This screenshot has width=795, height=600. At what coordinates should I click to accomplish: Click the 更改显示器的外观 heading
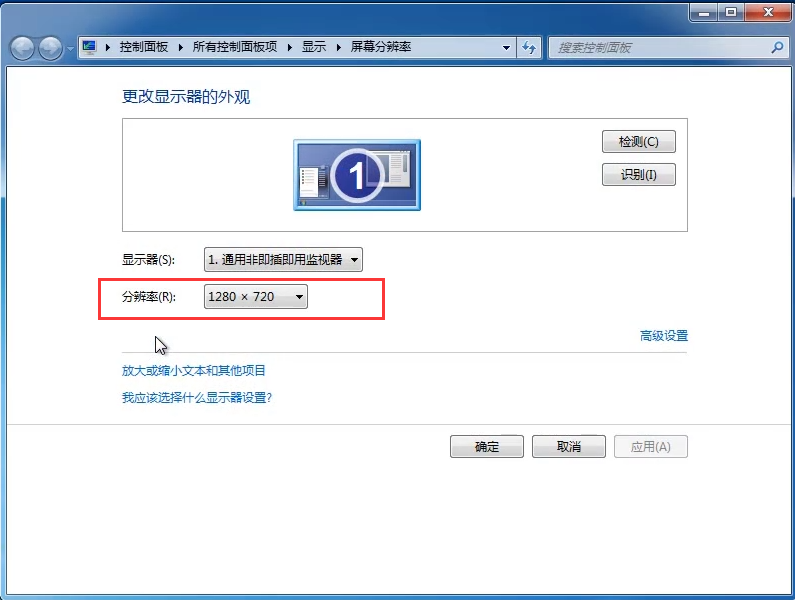[x=186, y=96]
